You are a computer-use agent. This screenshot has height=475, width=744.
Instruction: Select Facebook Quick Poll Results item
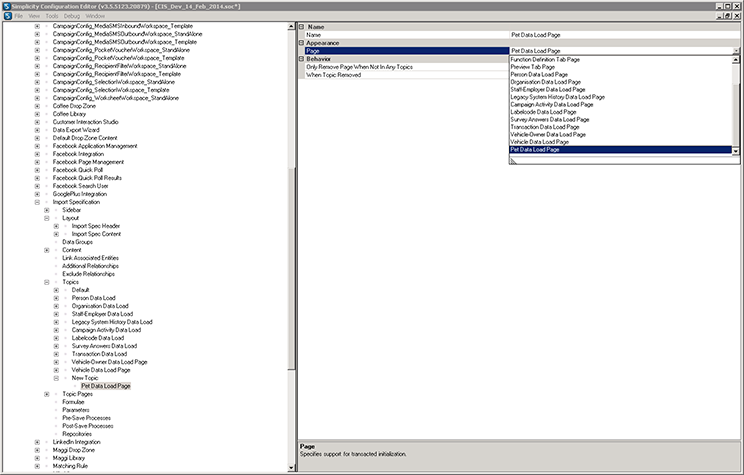[87, 178]
